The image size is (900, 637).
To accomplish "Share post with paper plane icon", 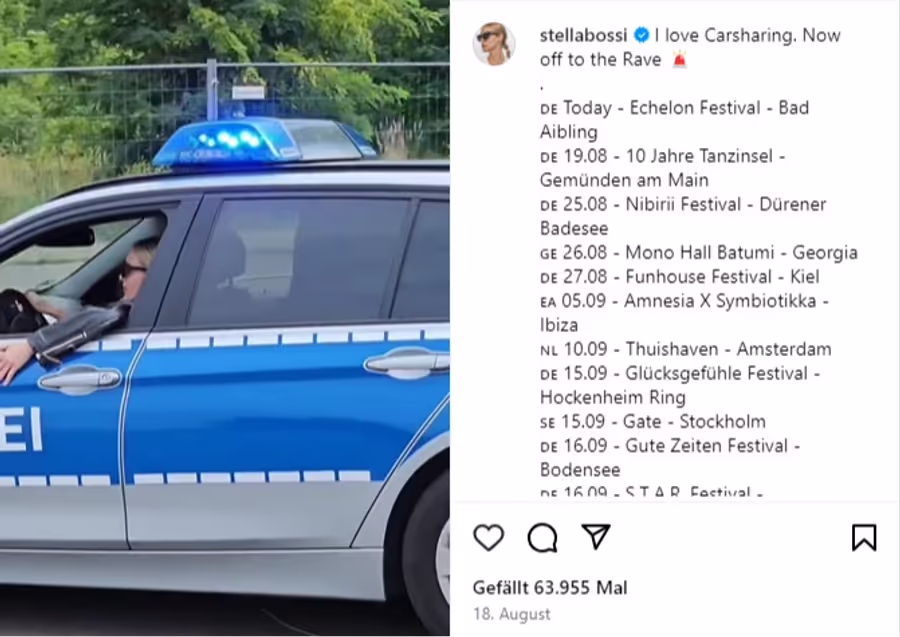I will pos(596,537).
